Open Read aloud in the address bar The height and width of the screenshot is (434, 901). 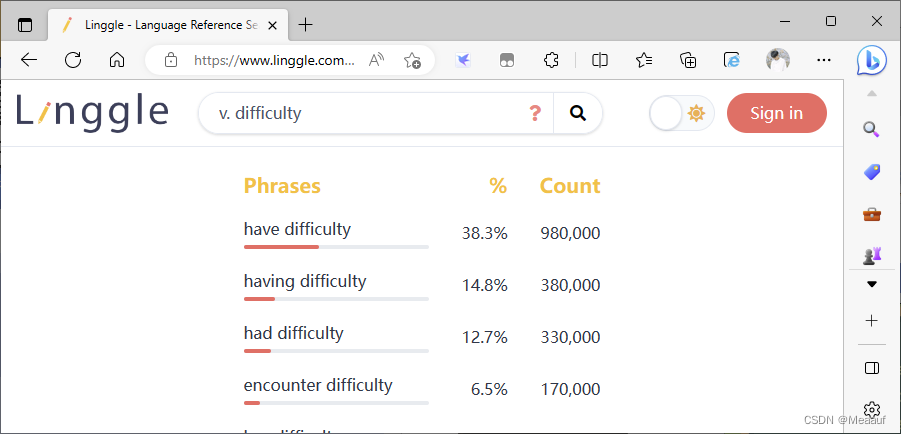pyautogui.click(x=376, y=60)
